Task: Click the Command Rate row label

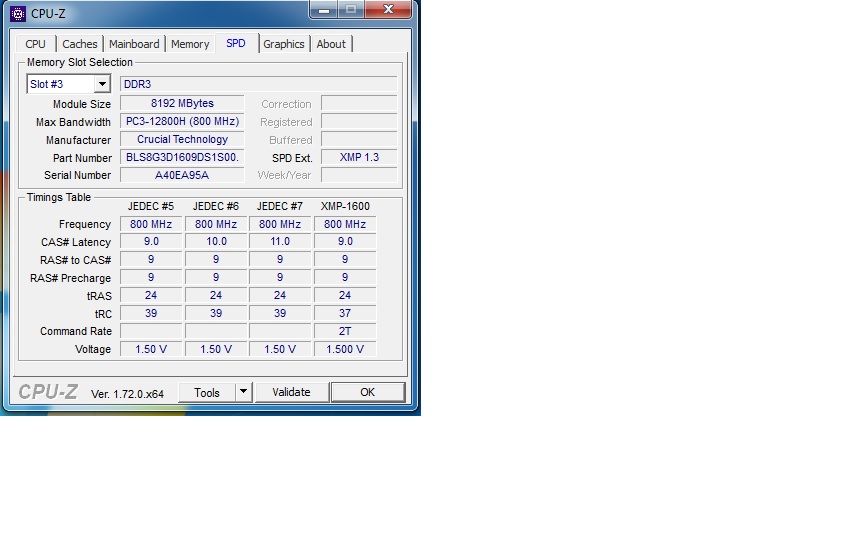Action: click(76, 331)
